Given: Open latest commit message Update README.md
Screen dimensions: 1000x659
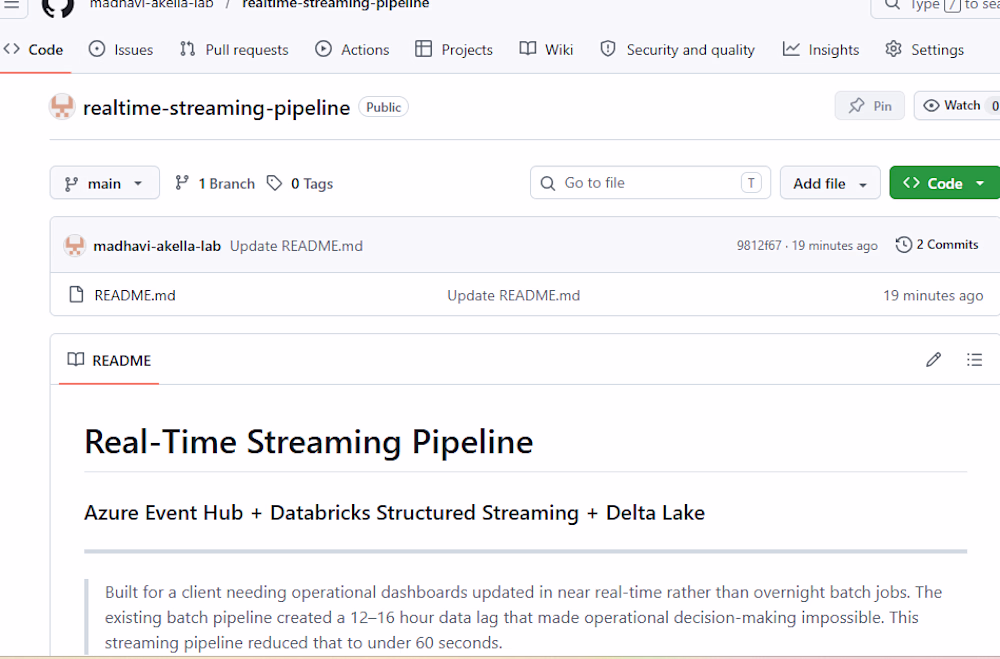Looking at the screenshot, I should point(296,246).
